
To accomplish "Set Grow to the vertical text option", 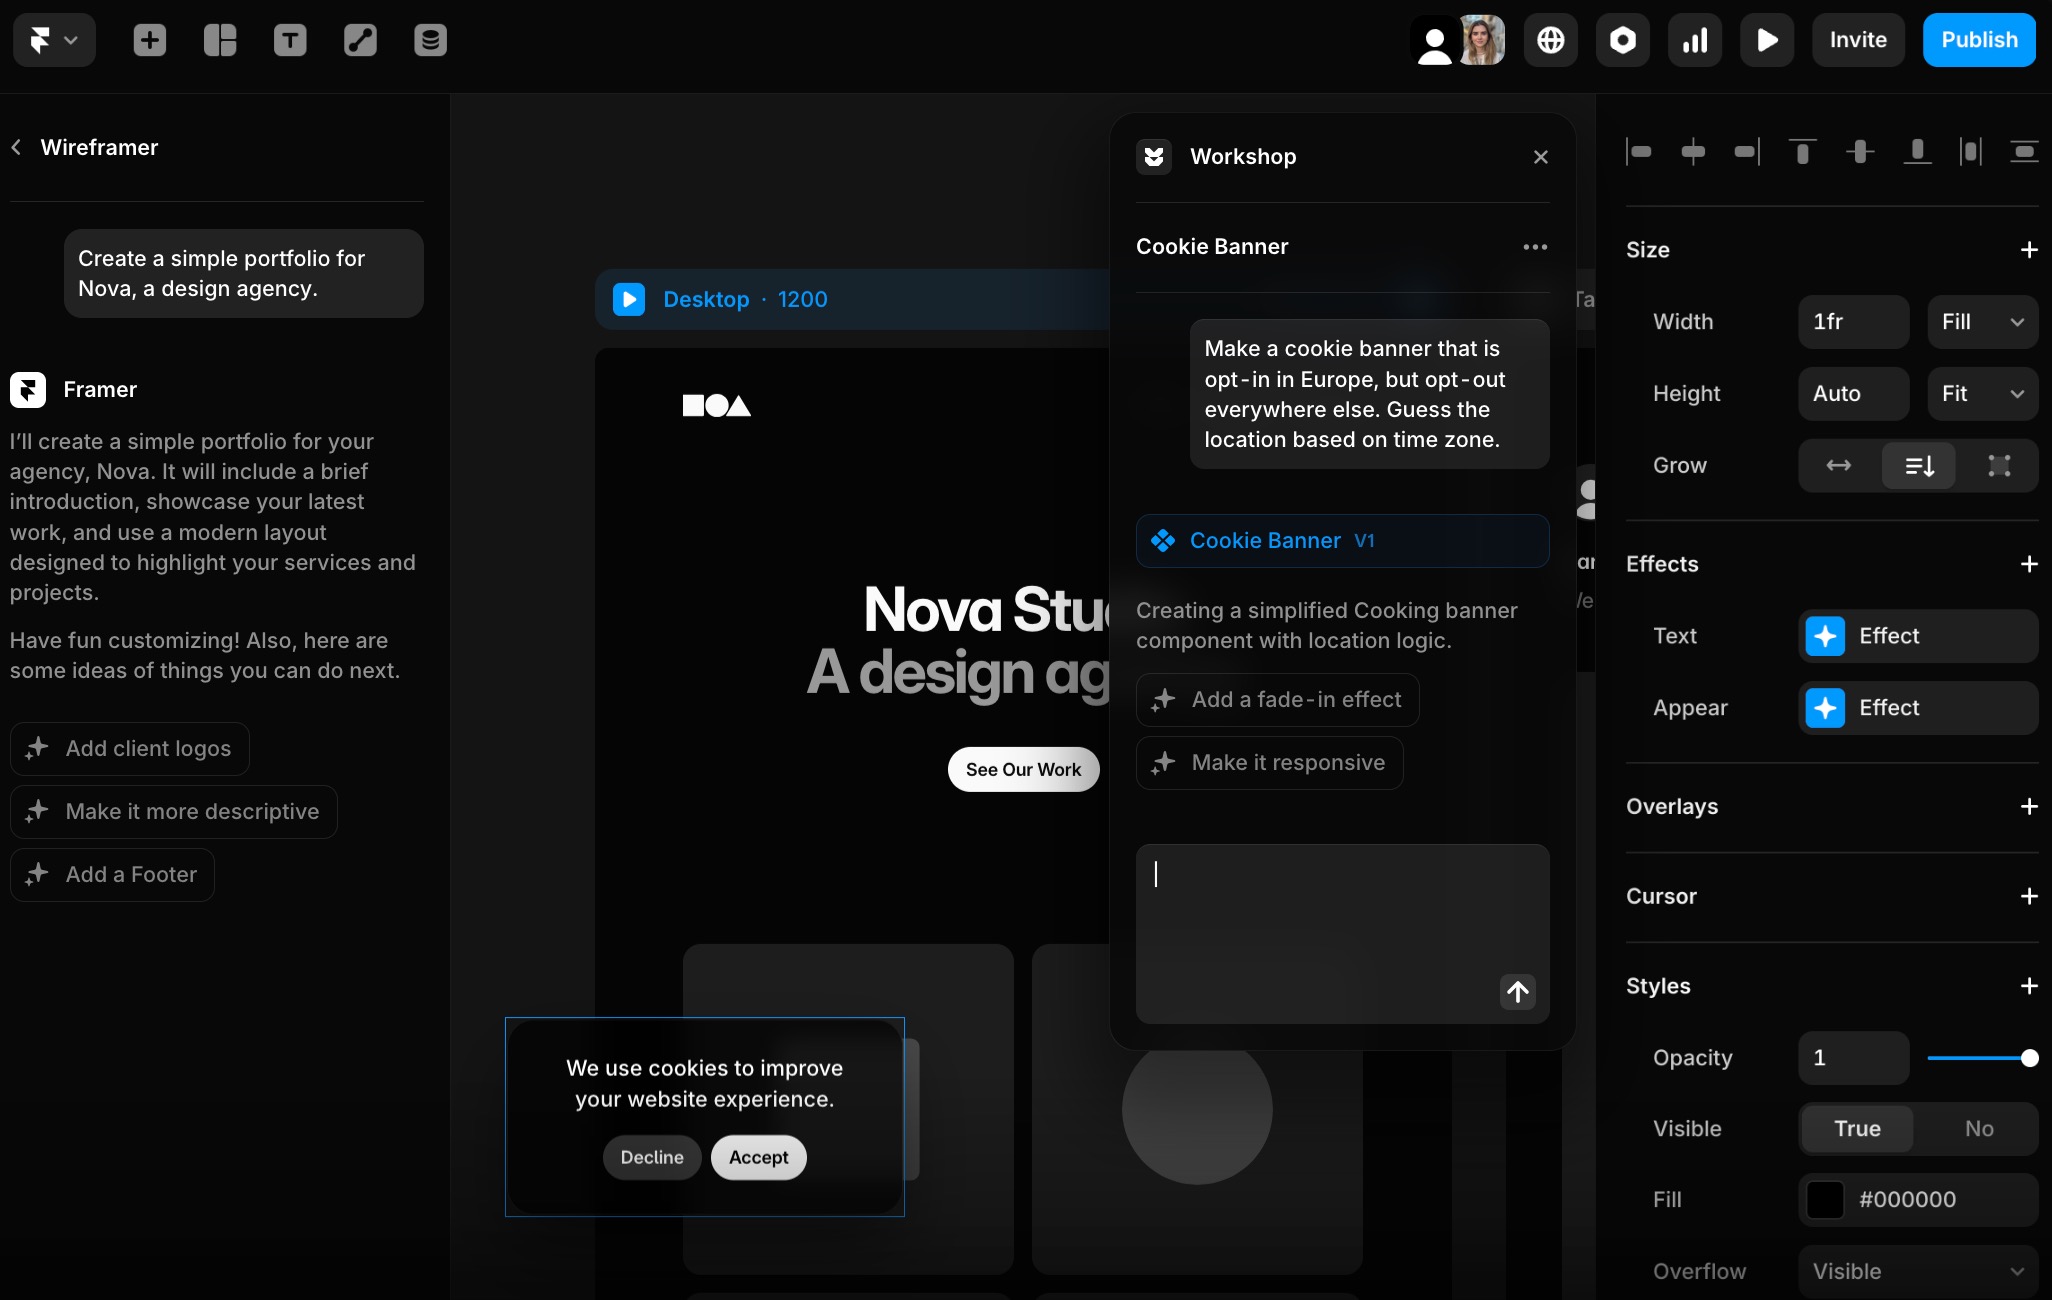I will (1919, 466).
